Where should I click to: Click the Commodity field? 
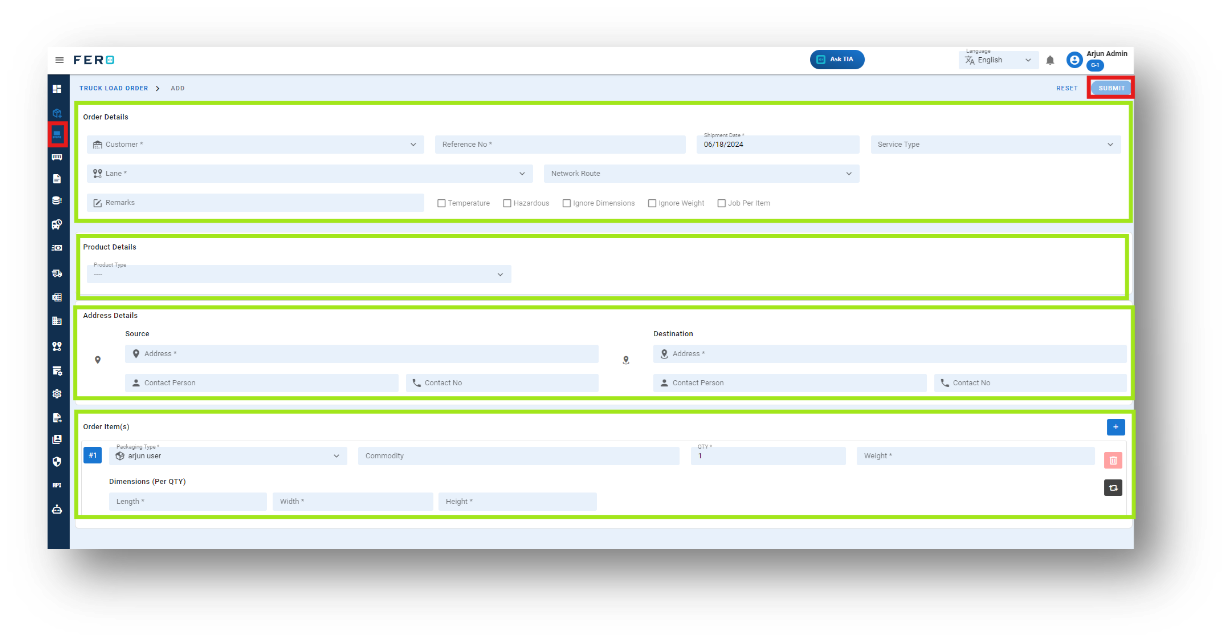tap(518, 456)
